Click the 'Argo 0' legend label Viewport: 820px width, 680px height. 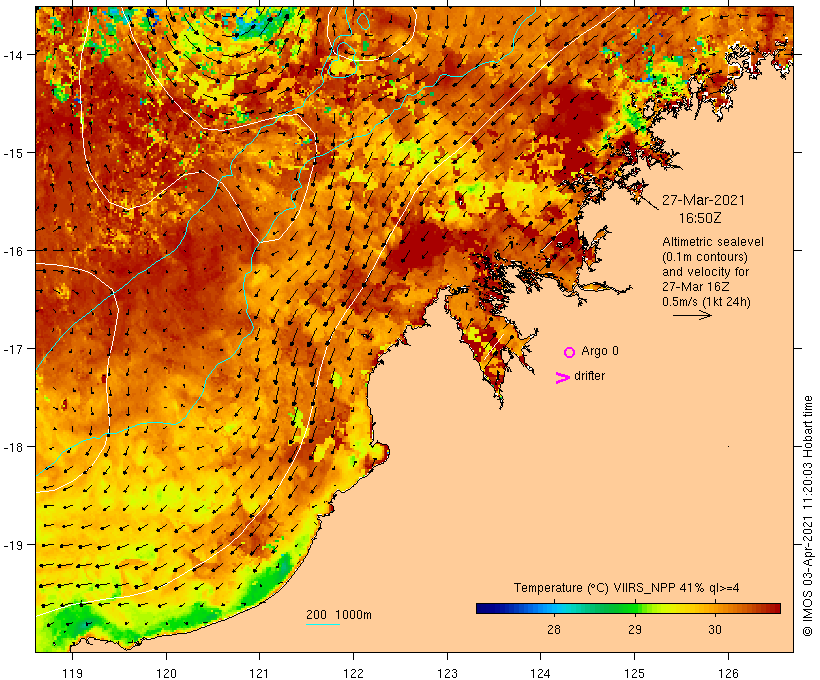click(600, 351)
